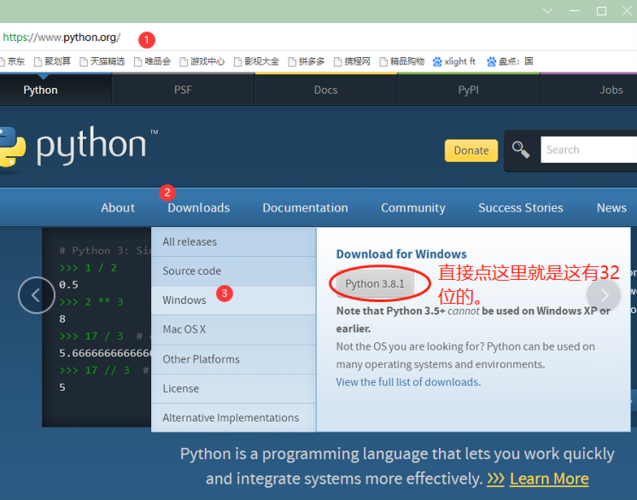Image resolution: width=637 pixels, height=500 pixels.
Task: Close the browser window
Action: (x=627, y=11)
